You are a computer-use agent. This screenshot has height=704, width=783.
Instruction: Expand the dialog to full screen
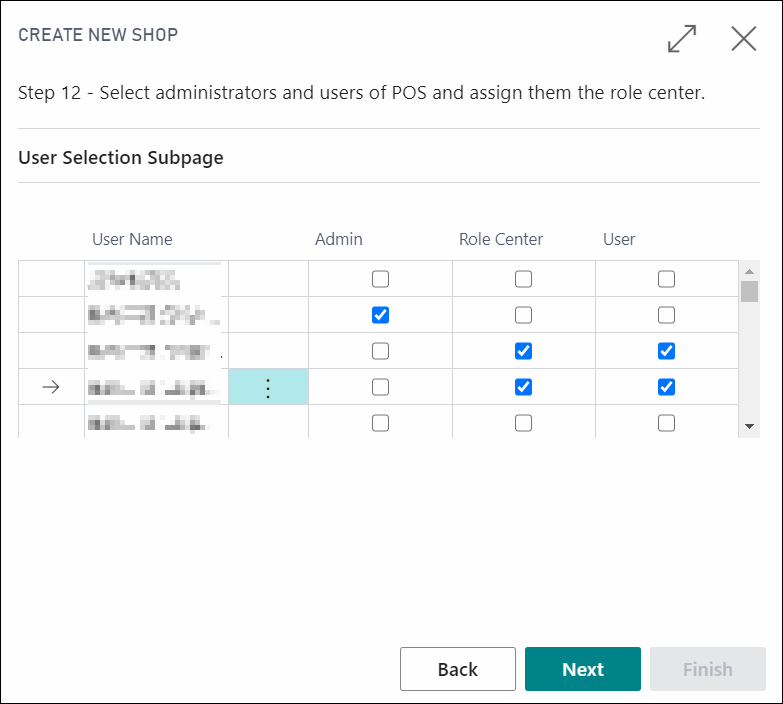click(x=682, y=38)
